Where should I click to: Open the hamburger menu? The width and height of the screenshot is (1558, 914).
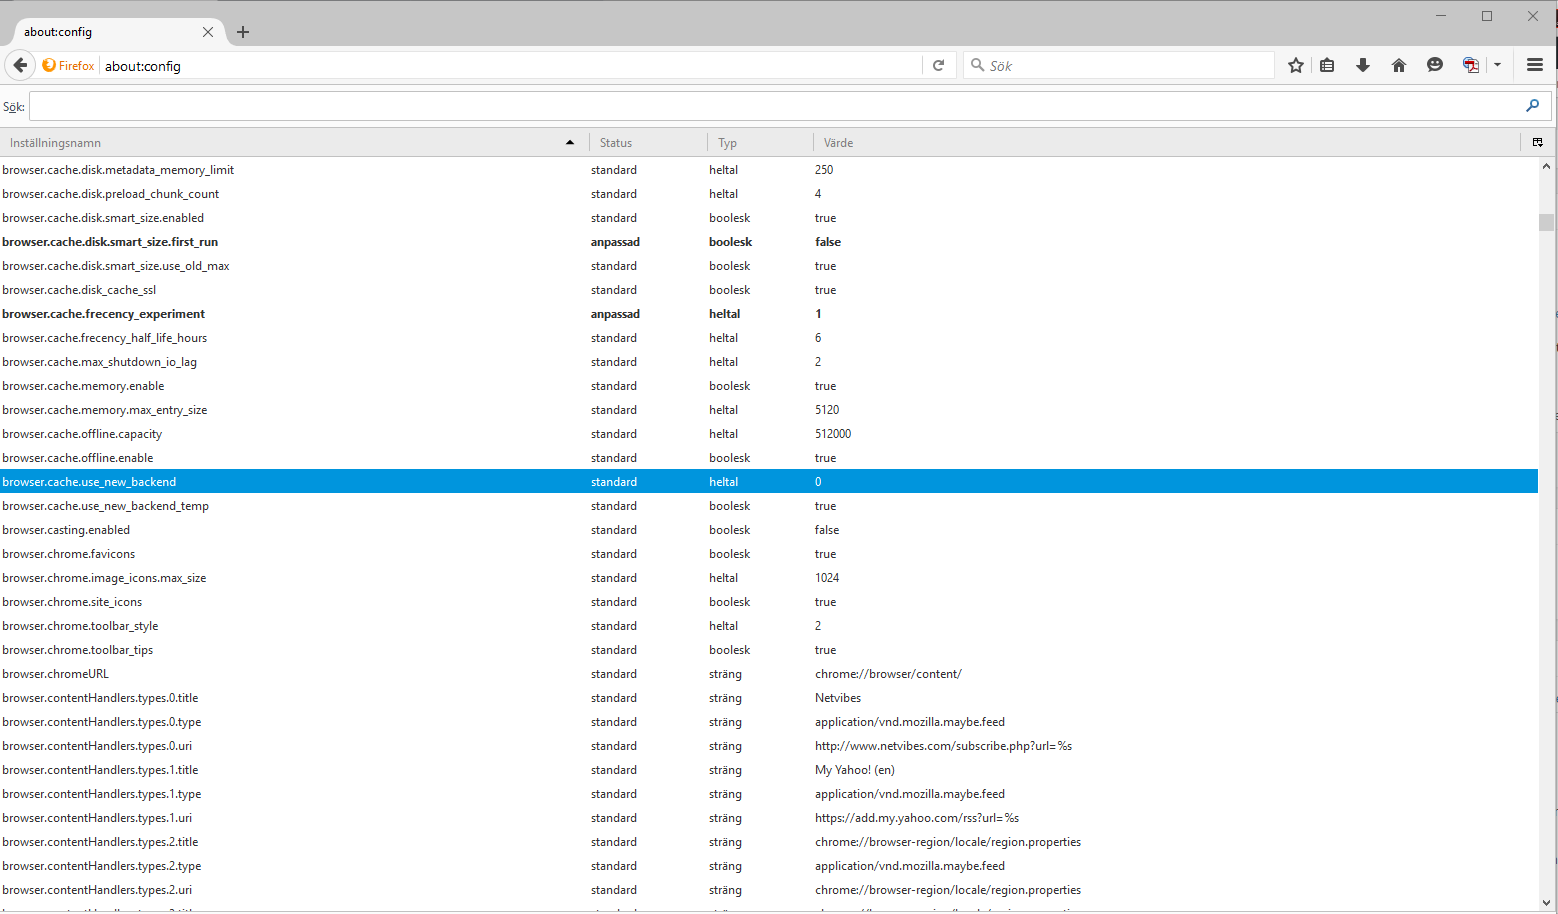(x=1535, y=65)
